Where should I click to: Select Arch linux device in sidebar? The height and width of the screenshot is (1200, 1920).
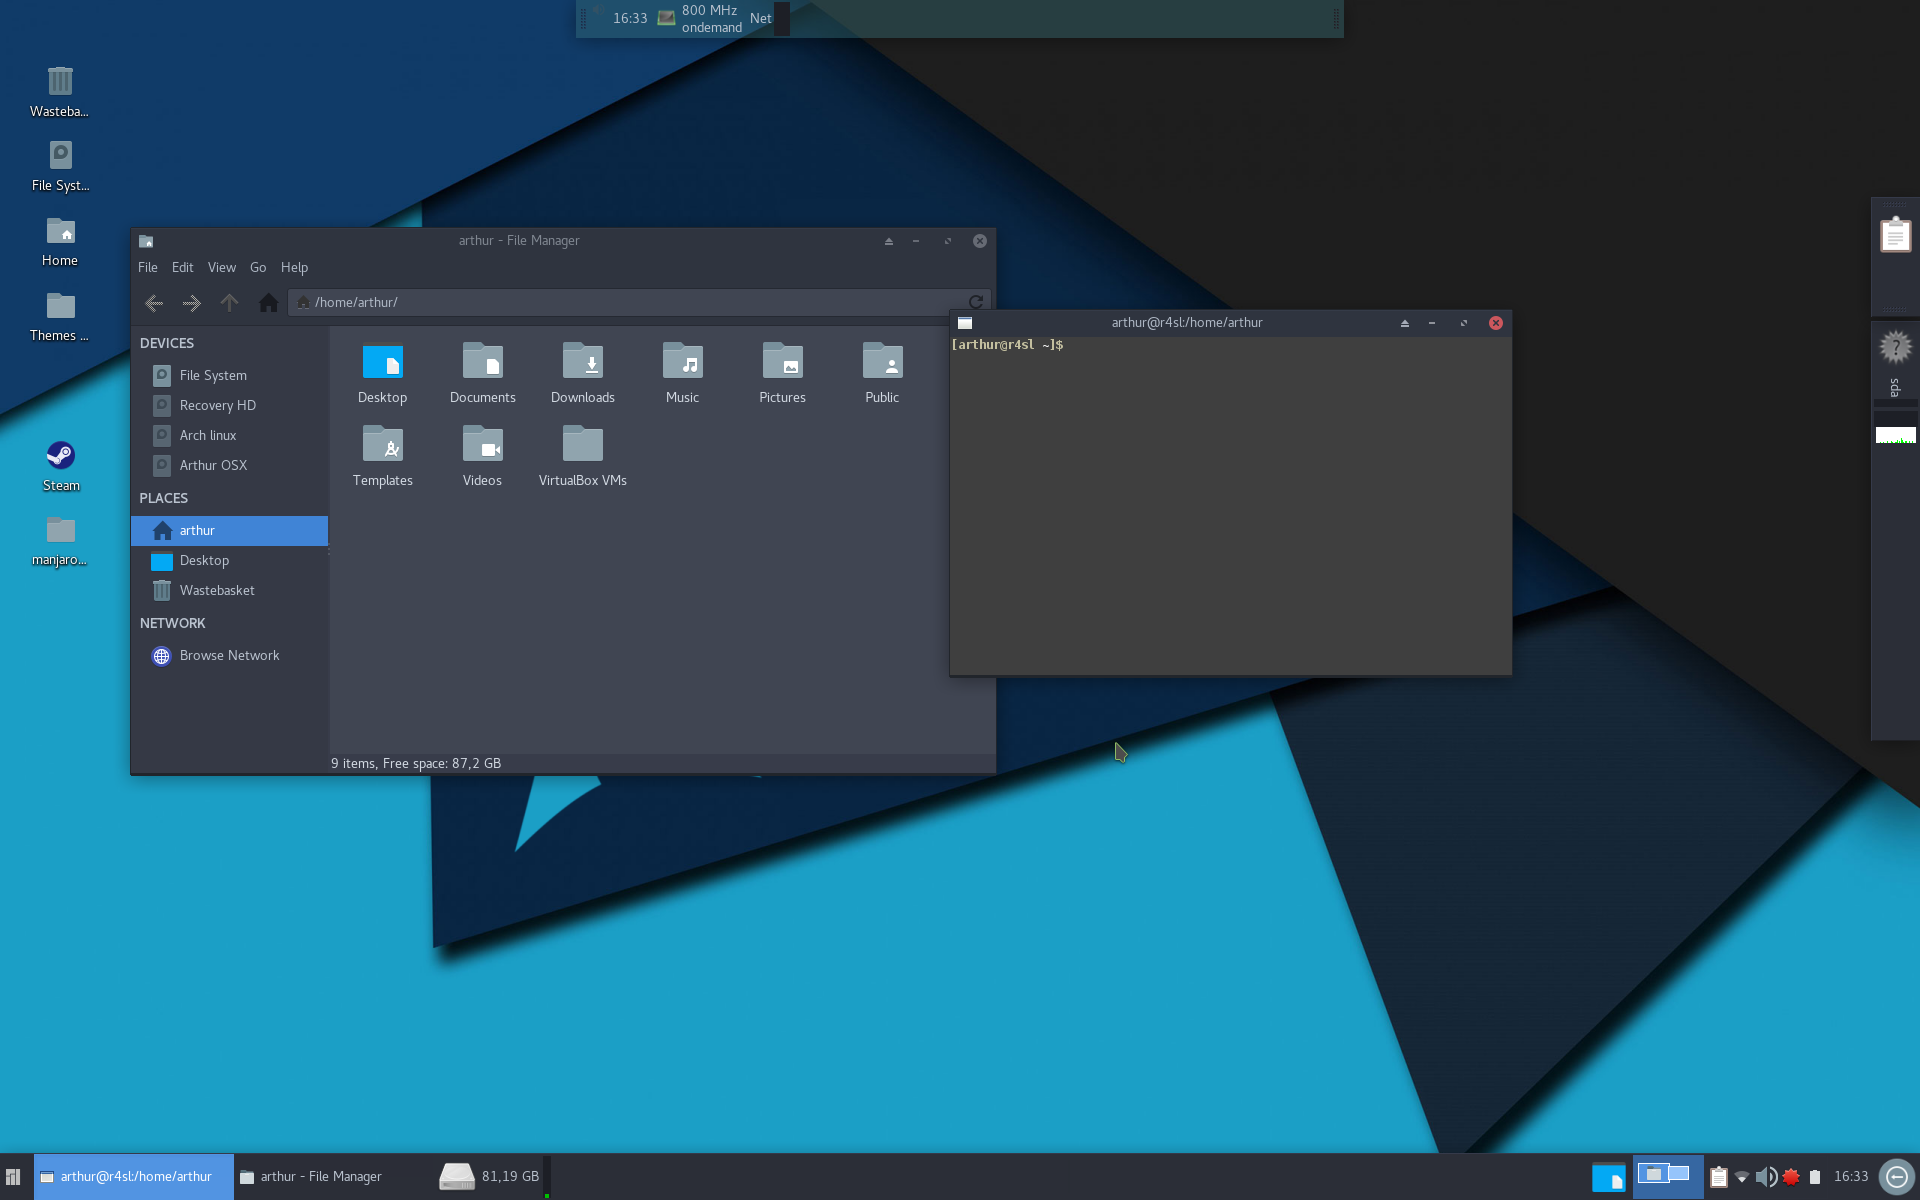pyautogui.click(x=229, y=435)
